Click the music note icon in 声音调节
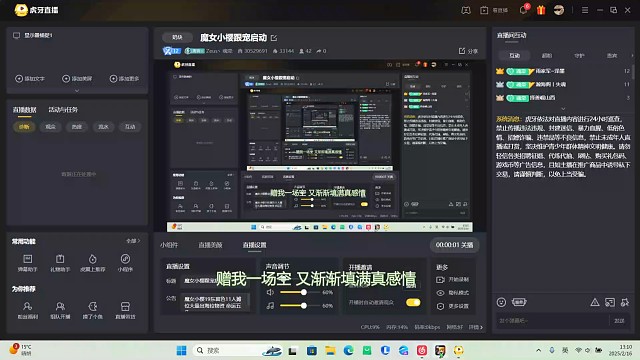 [x=270, y=306]
